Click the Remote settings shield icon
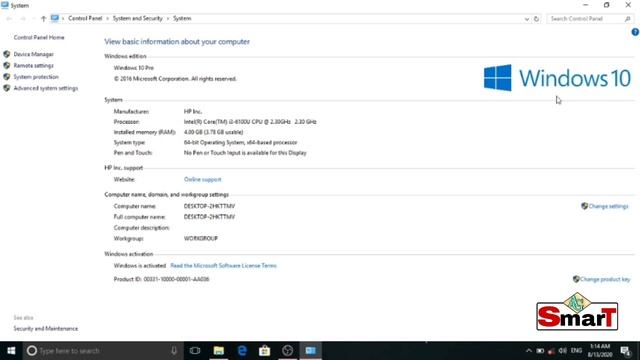The image size is (640, 360). coord(7,65)
